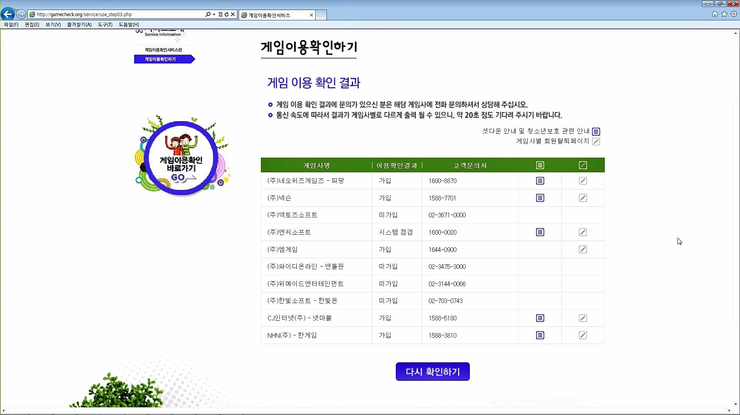This screenshot has width=740, height=415.
Task: Open withdrawal page icon for NHN(주) - 한게임
Action: [x=583, y=335]
